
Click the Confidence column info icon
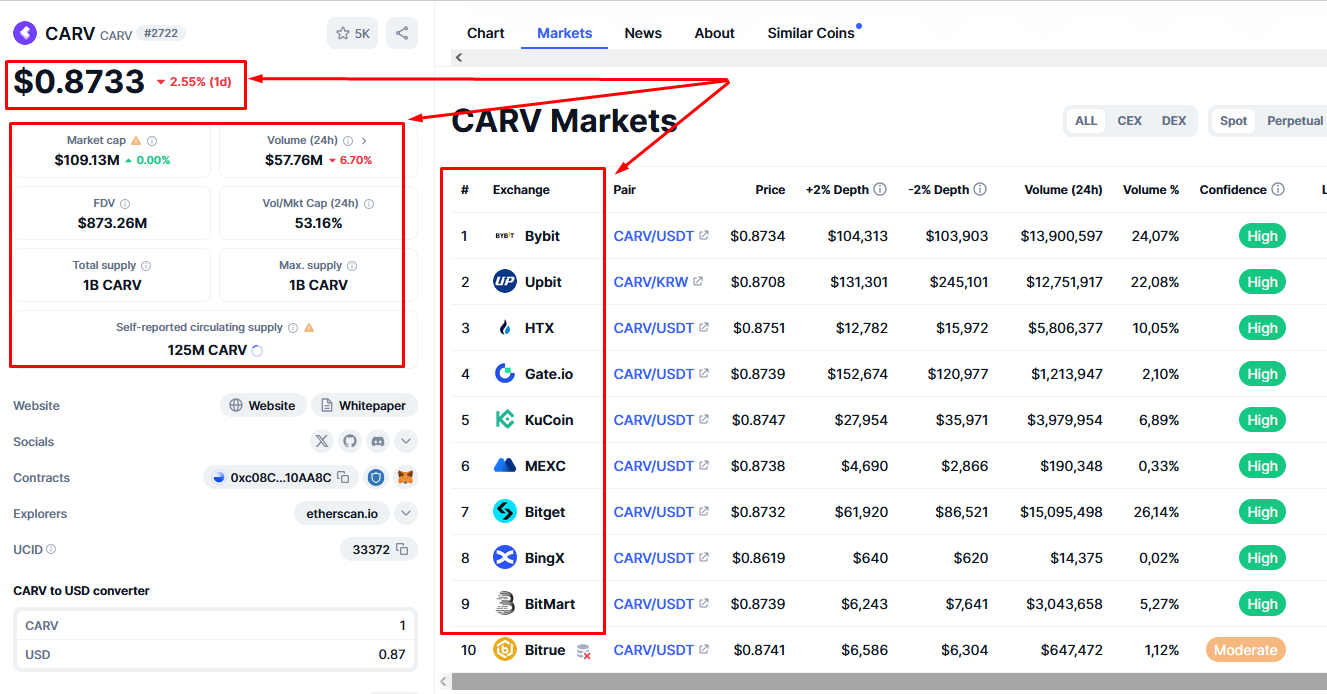[x=1278, y=189]
